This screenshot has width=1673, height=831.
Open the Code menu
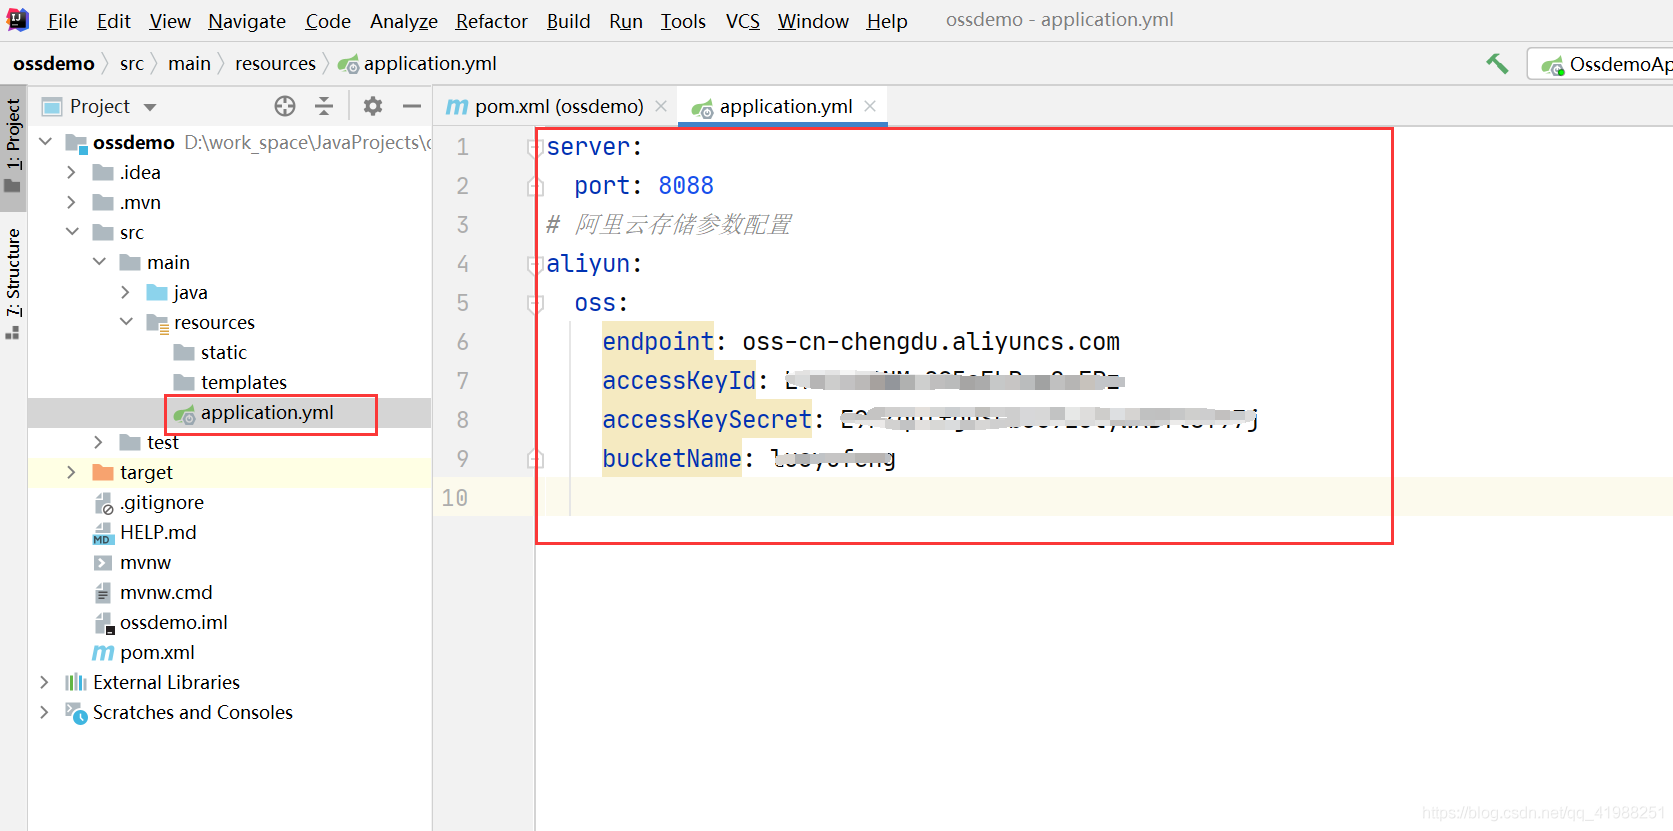click(x=328, y=21)
